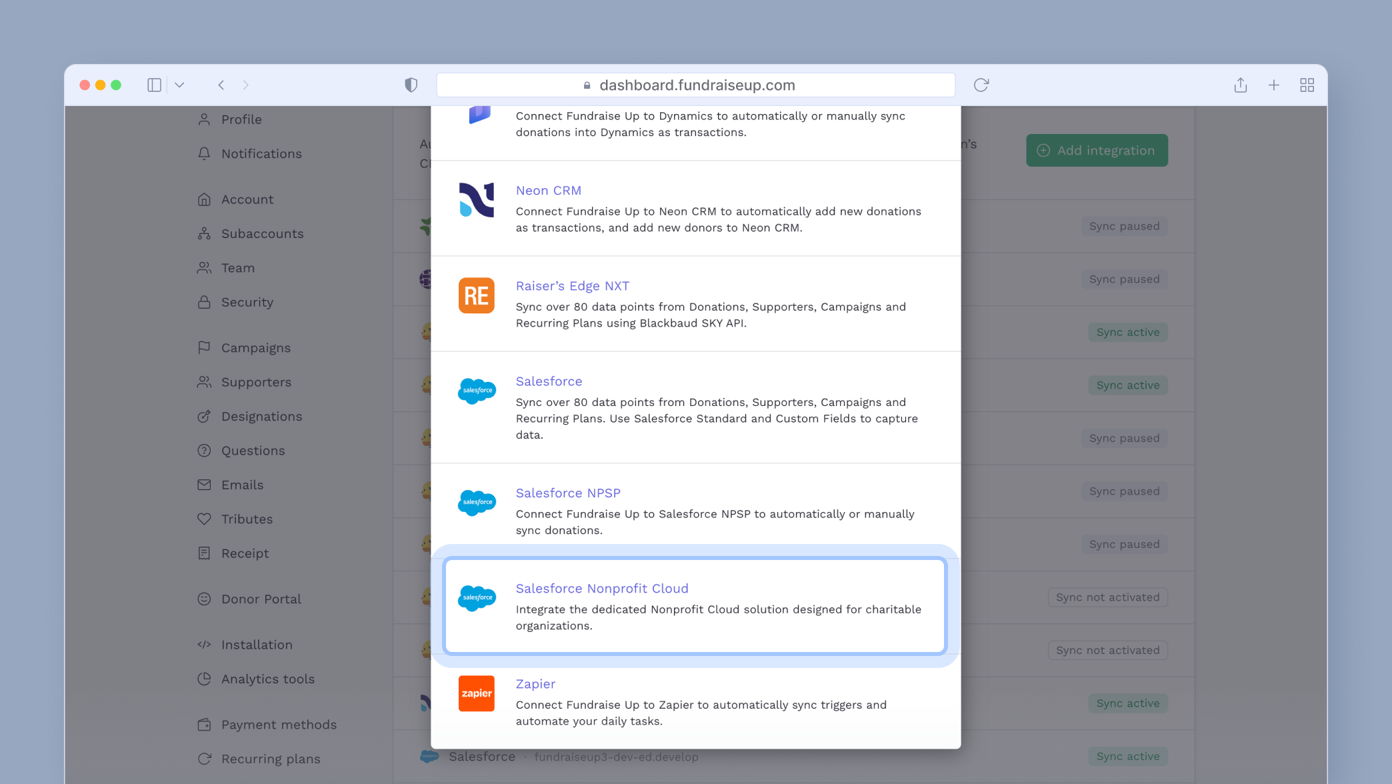Image resolution: width=1392 pixels, height=784 pixels.
Task: Open the Salesforce Nonprofit Cloud link
Action: click(602, 588)
